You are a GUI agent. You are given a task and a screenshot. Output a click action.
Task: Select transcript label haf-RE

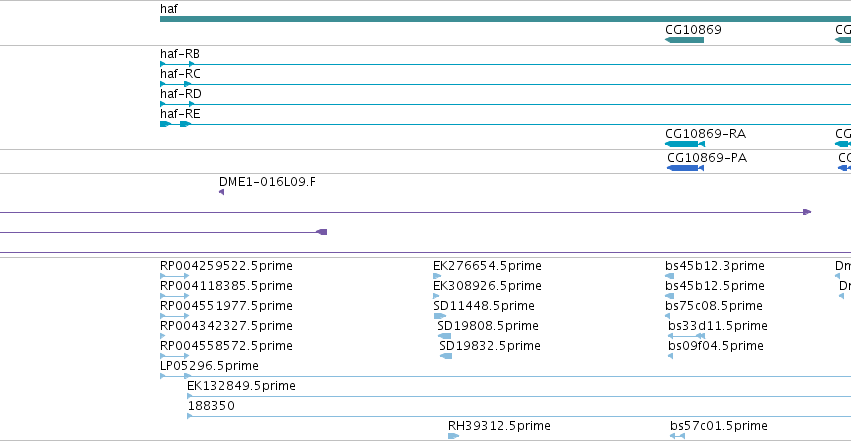click(180, 114)
